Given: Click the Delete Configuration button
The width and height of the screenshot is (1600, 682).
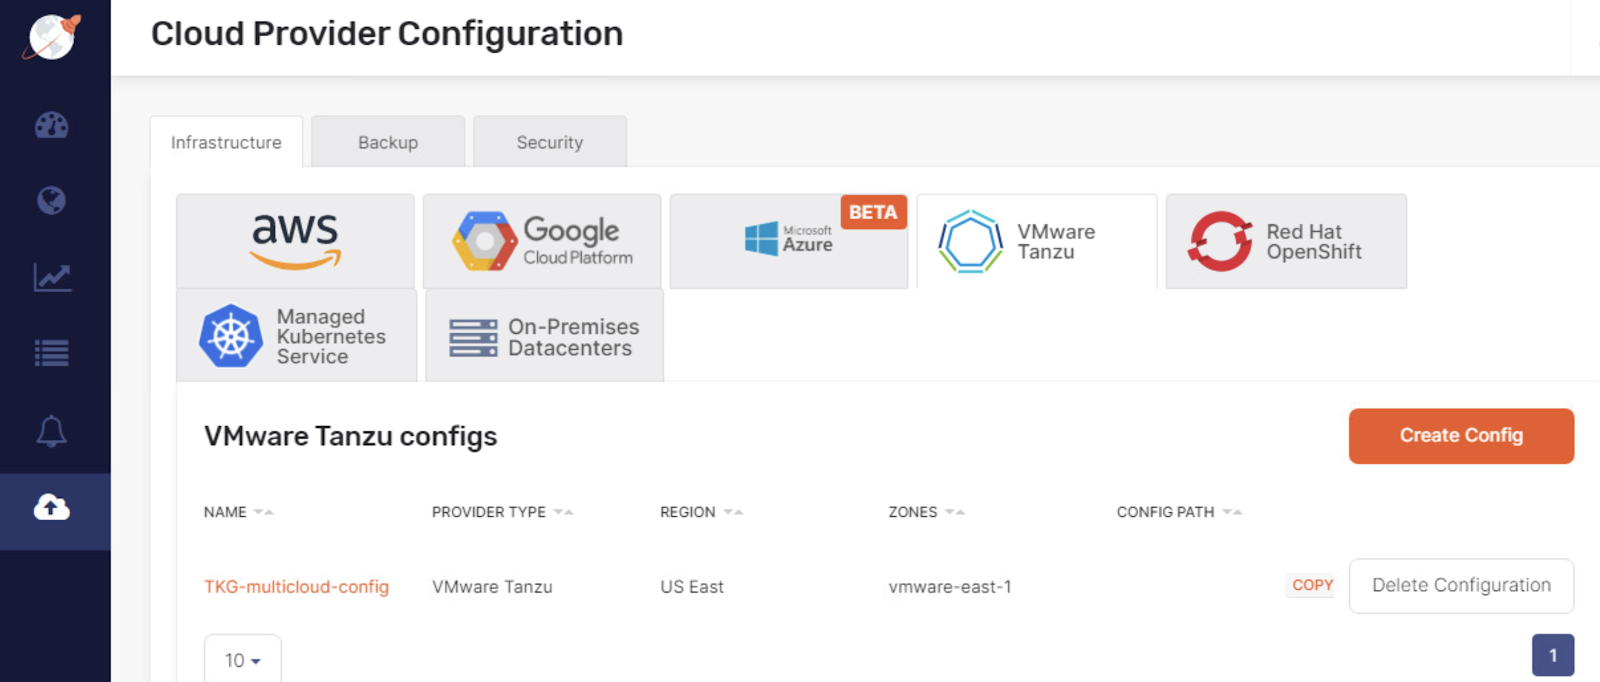Looking at the screenshot, I should tap(1461, 586).
